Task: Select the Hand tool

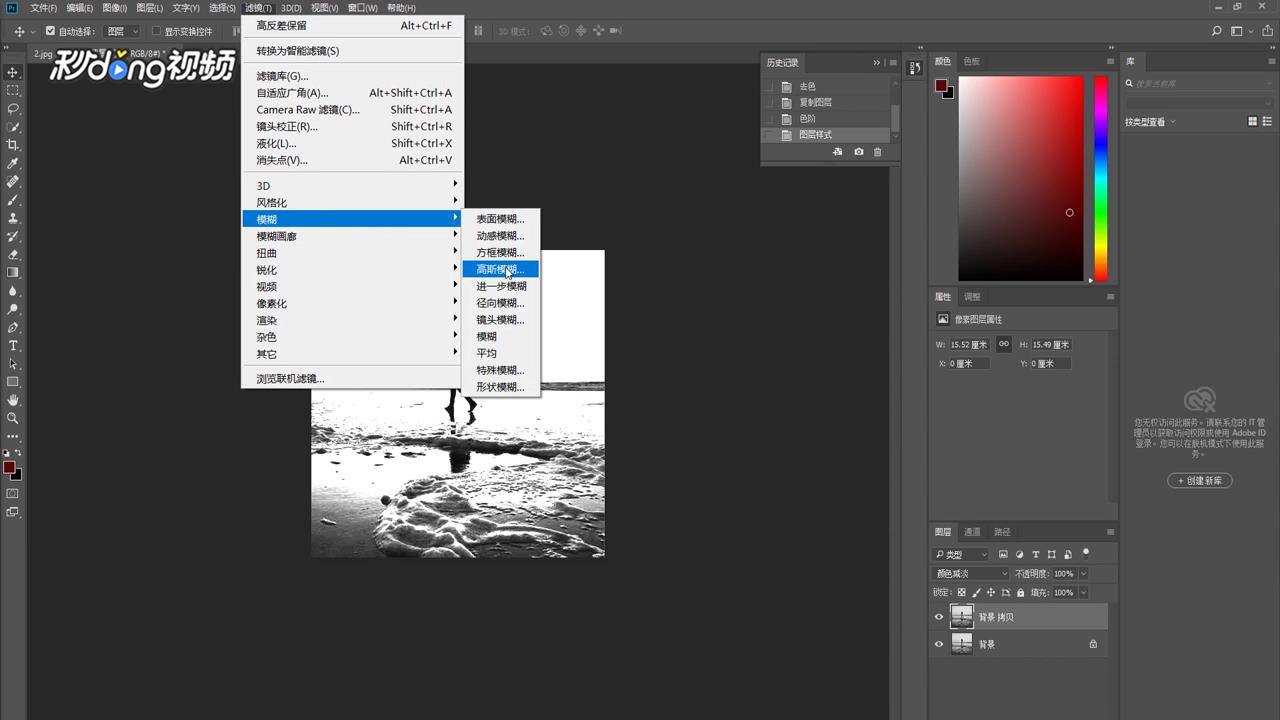Action: click(x=13, y=400)
